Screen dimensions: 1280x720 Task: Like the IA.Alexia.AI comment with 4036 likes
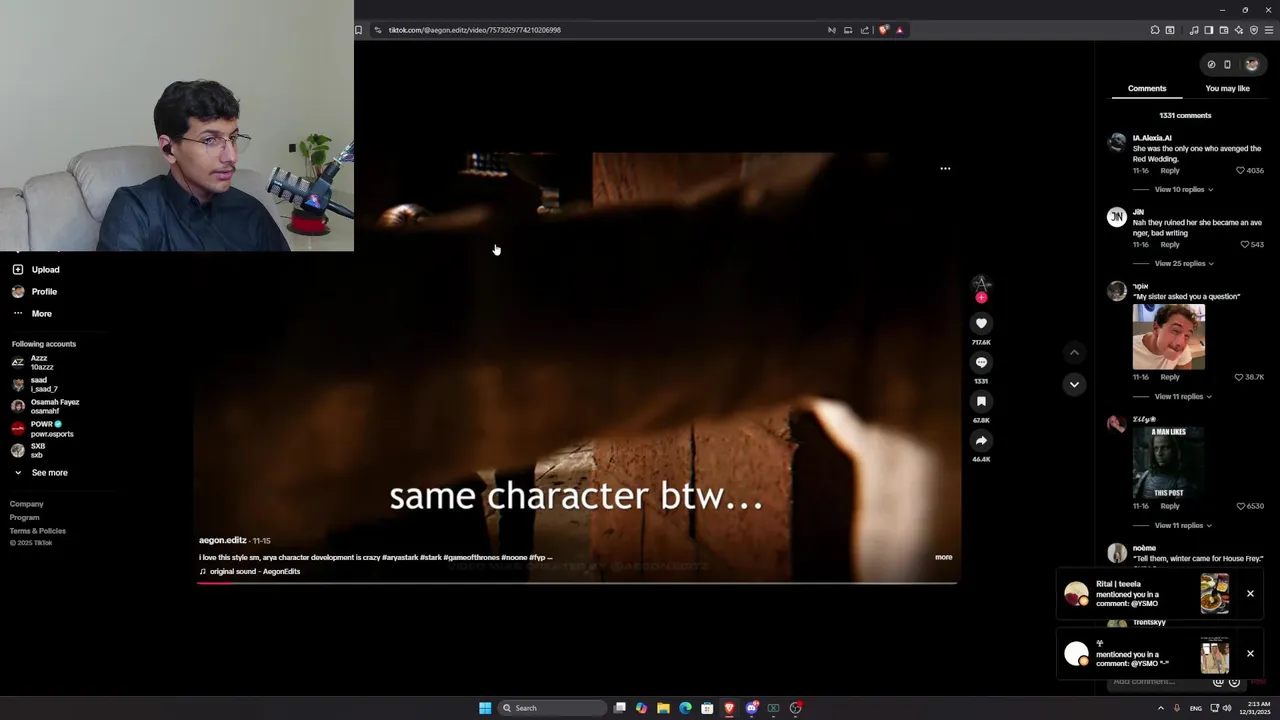click(x=1240, y=170)
